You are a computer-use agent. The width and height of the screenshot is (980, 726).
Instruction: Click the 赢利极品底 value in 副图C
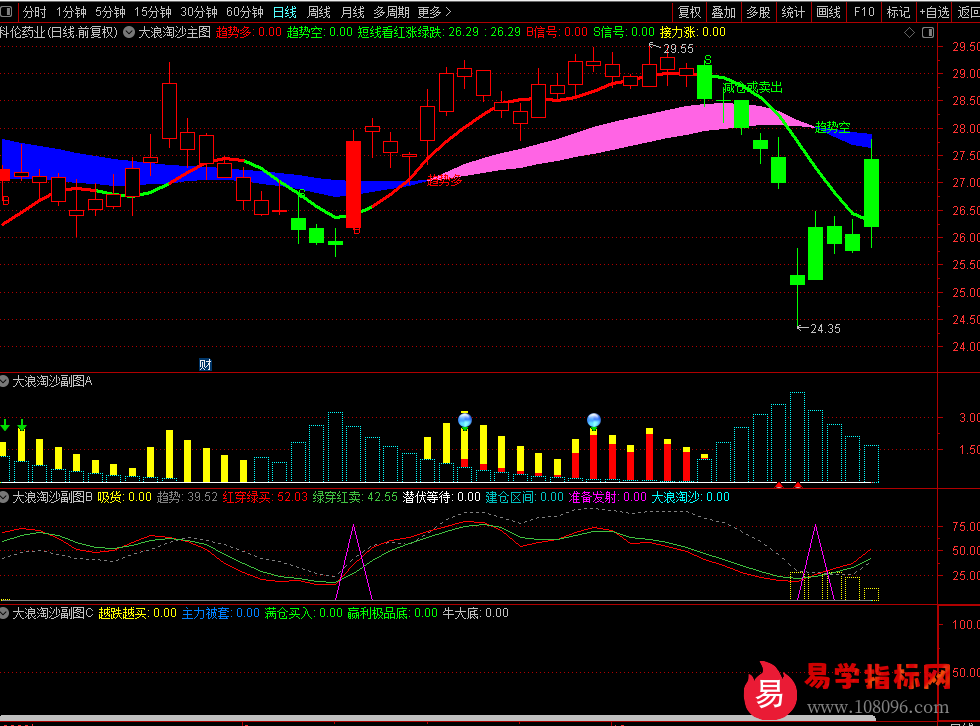click(392, 613)
